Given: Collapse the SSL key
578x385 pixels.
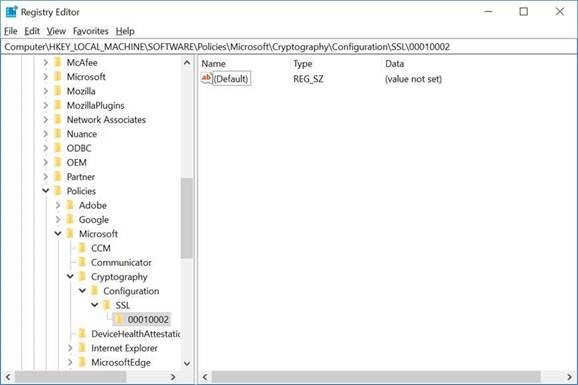Looking at the screenshot, I should click(x=95, y=305).
